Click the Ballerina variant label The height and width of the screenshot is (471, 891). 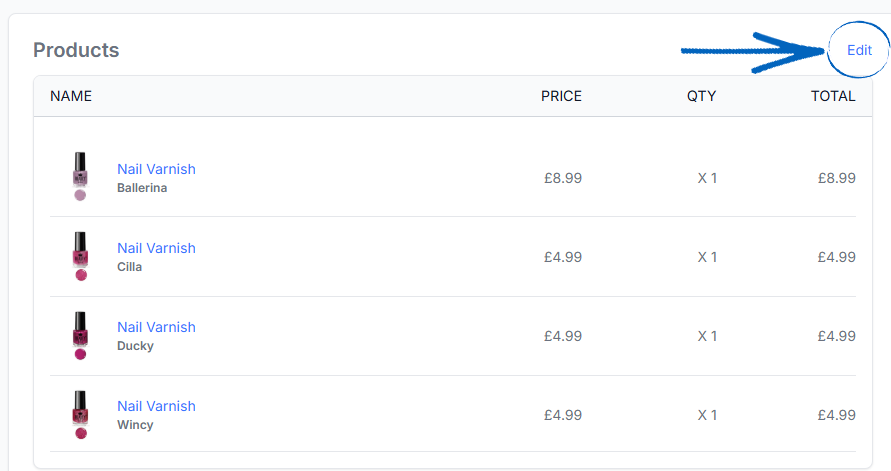tap(142, 187)
